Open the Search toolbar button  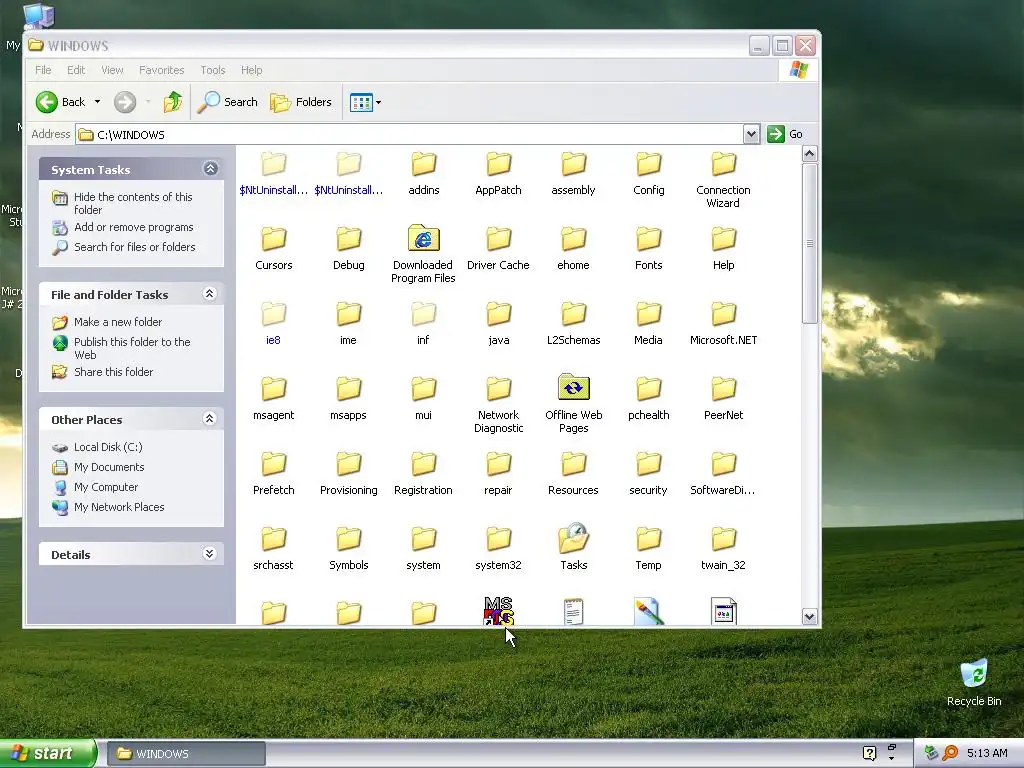coord(227,102)
